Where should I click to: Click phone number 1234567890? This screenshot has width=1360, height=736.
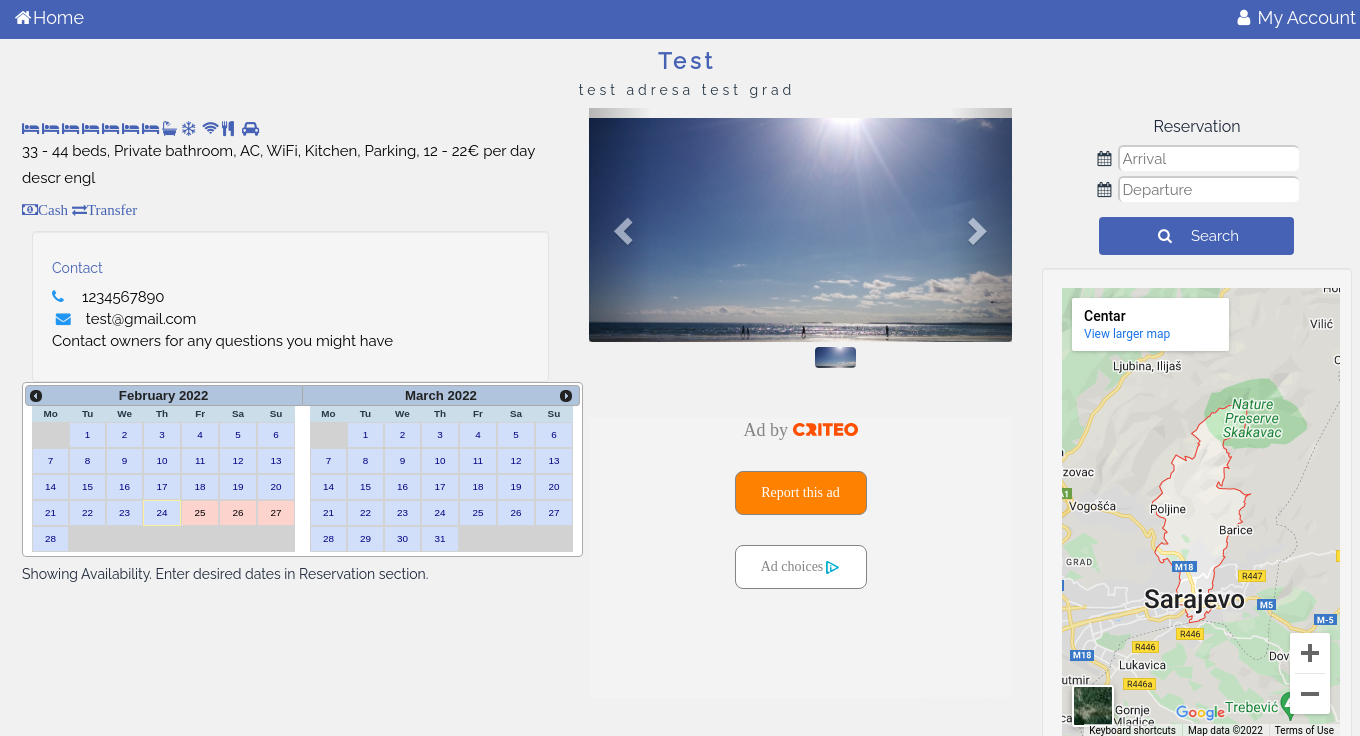(x=123, y=297)
